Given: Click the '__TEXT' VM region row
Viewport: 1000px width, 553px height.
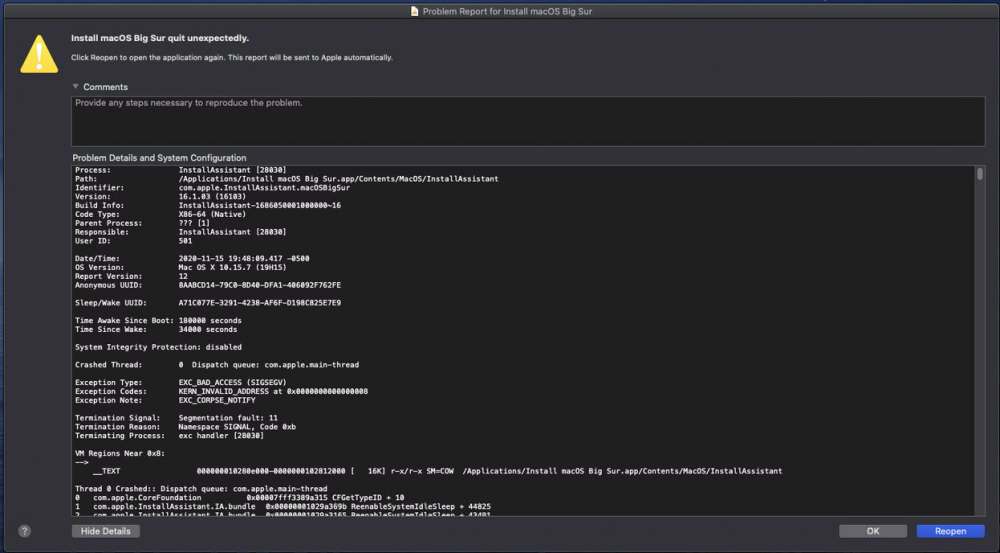Looking at the screenshot, I should [438, 471].
